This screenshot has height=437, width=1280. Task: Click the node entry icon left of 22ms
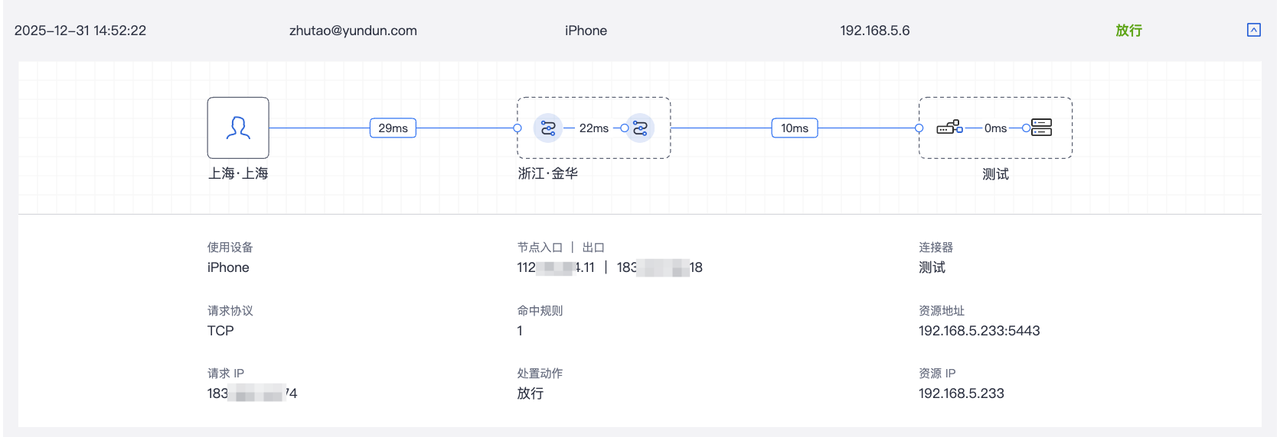point(548,128)
